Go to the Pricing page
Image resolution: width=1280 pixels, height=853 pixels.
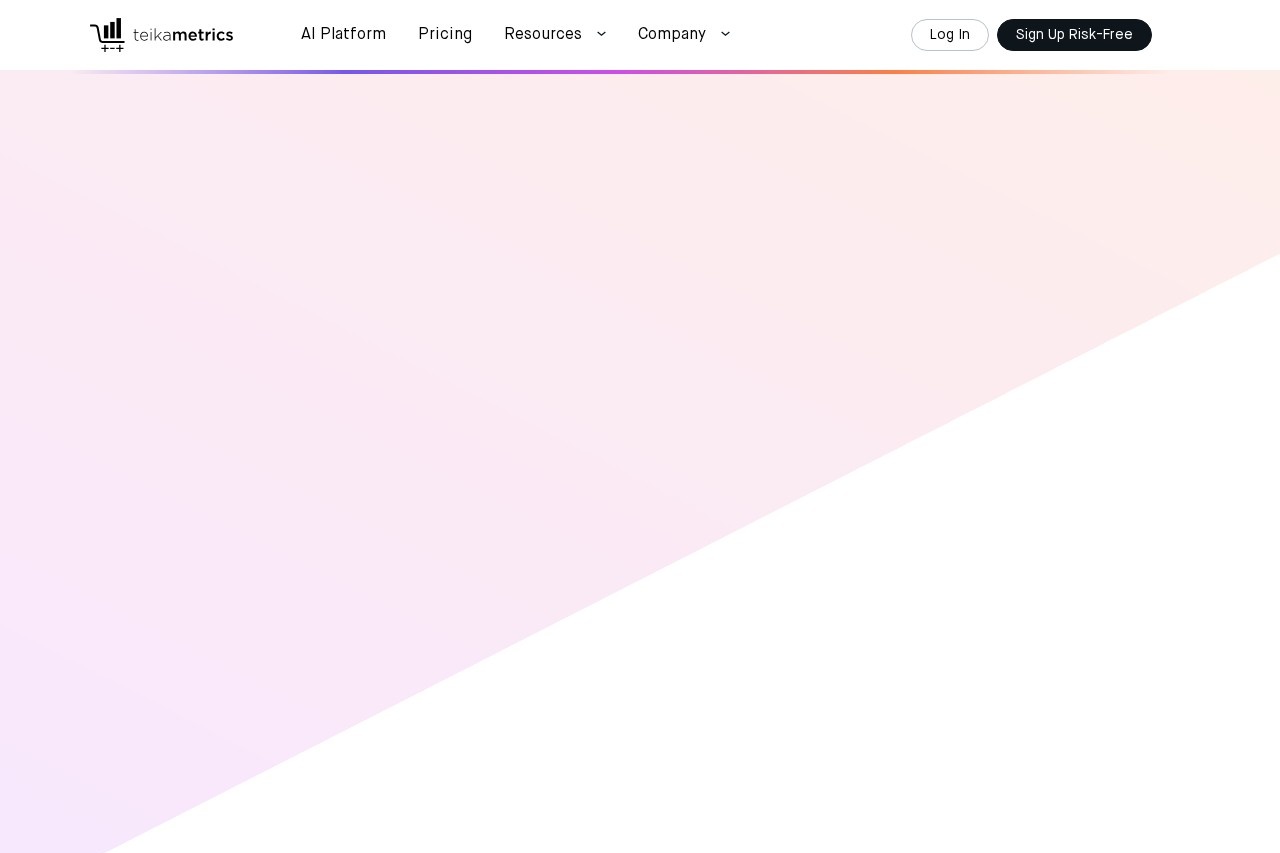click(445, 35)
